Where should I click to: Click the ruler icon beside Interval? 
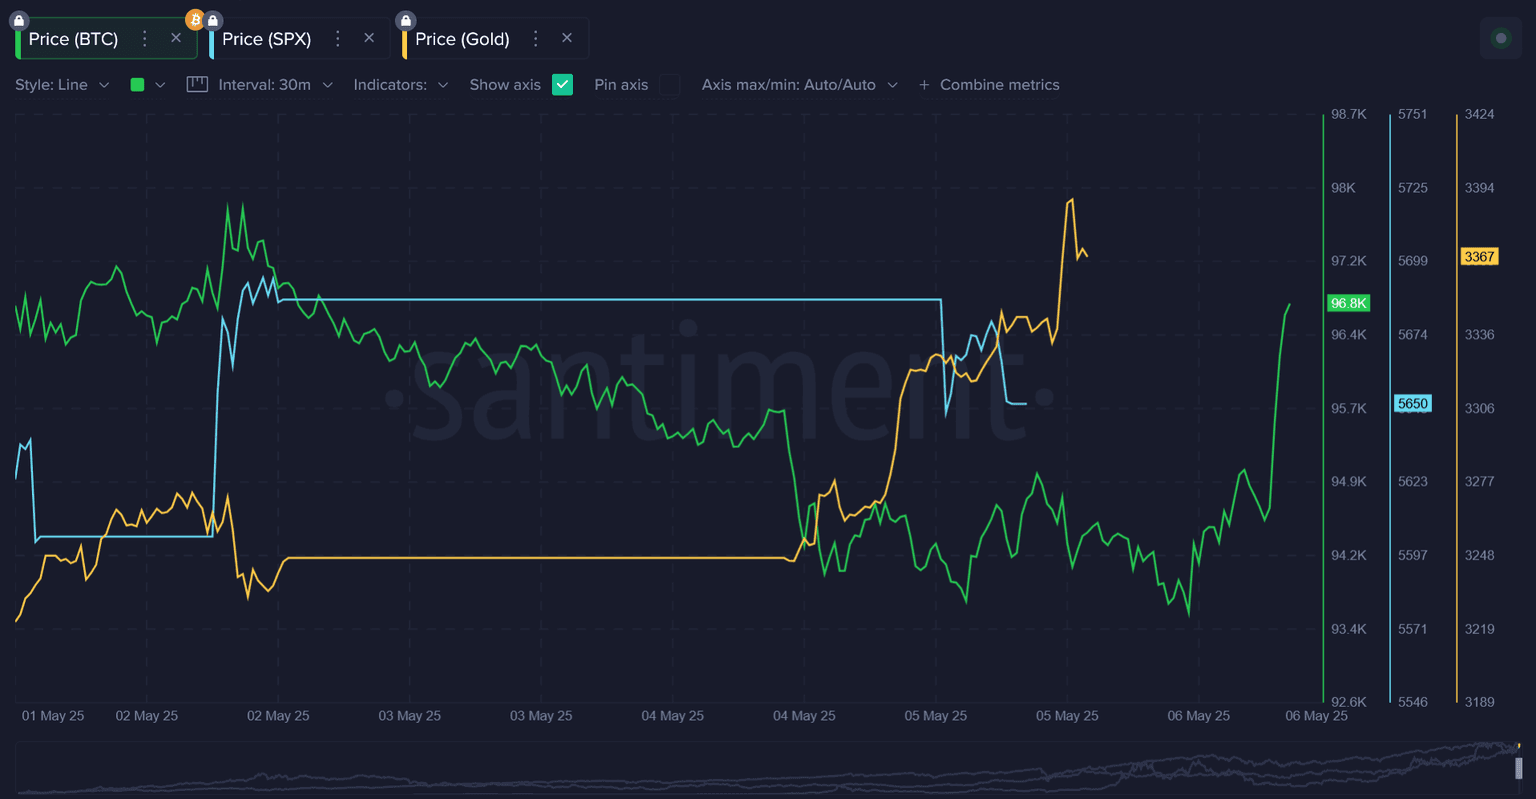pyautogui.click(x=197, y=85)
